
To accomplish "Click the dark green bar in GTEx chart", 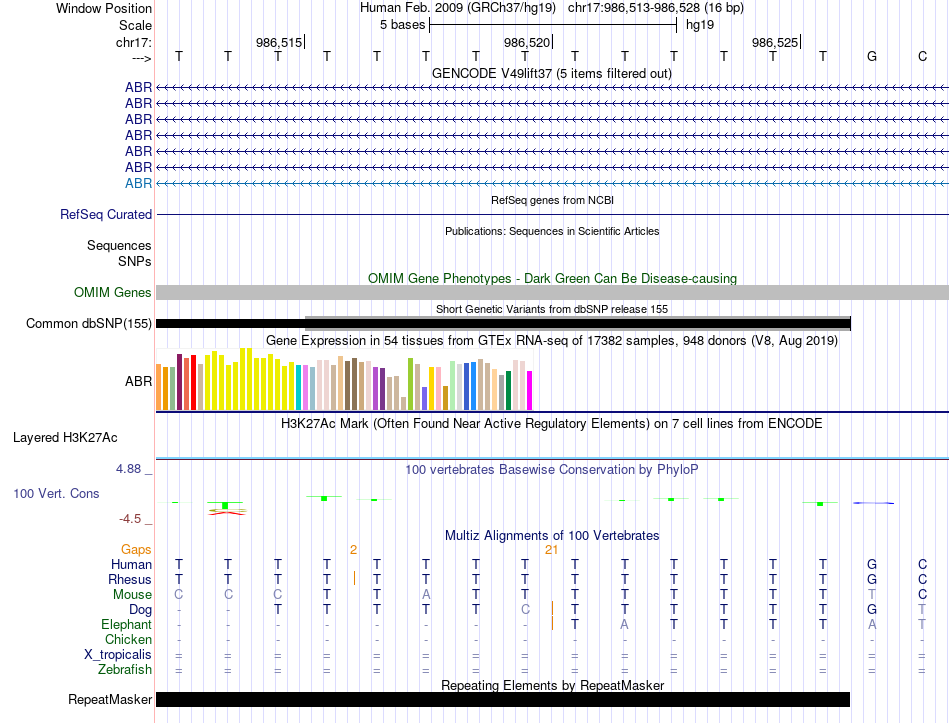I will (x=508, y=391).
